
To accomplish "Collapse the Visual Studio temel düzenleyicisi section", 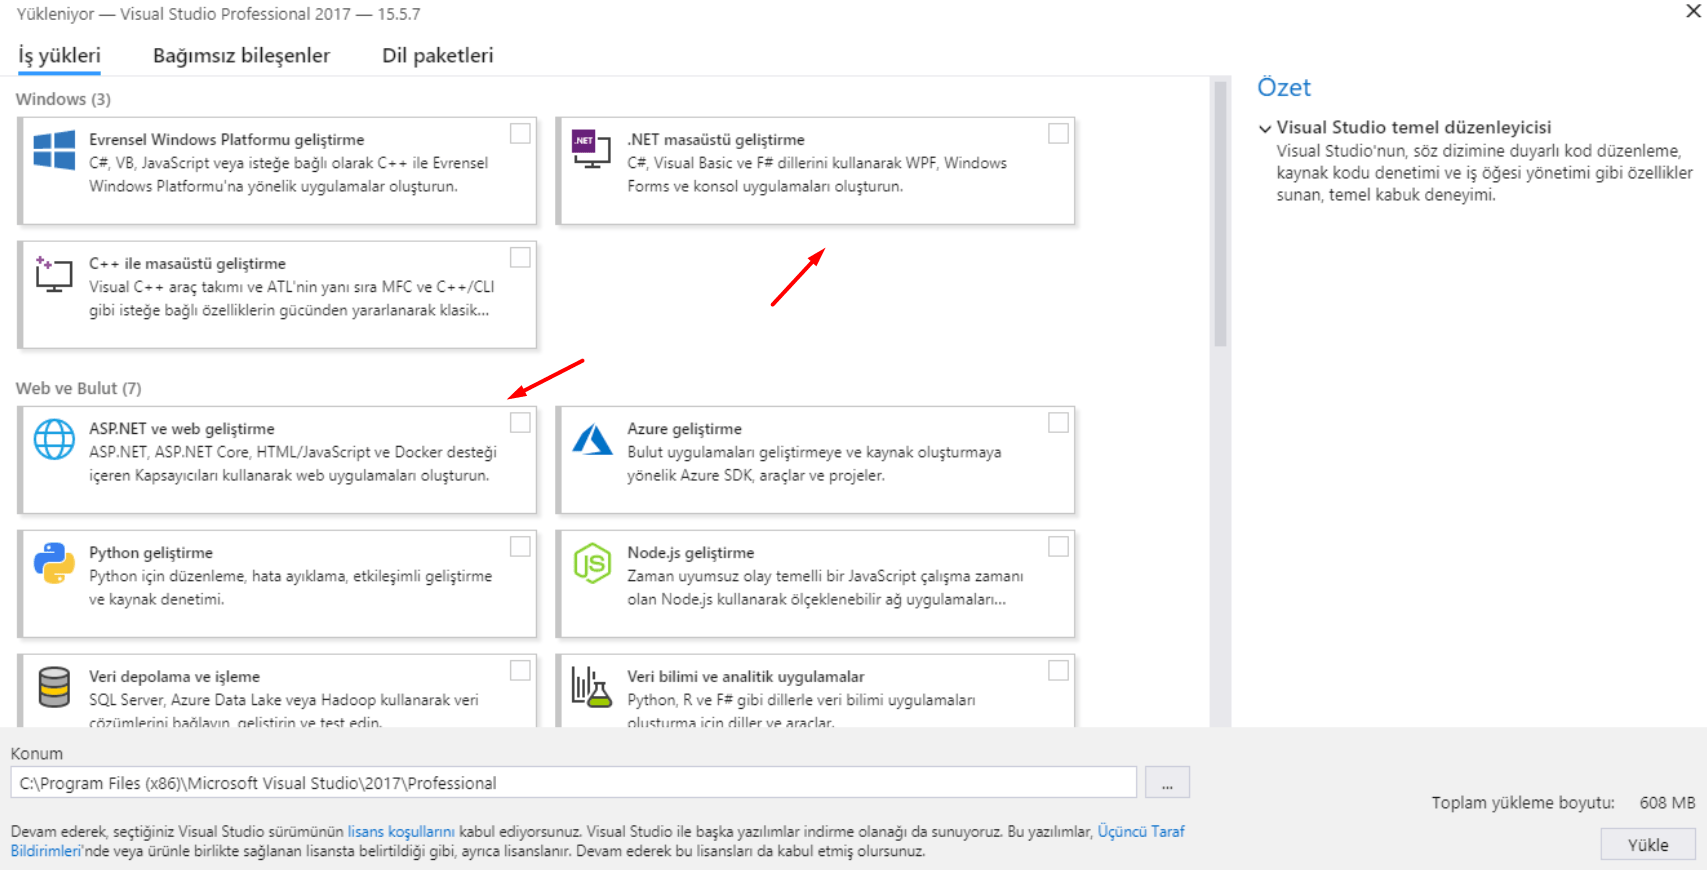I will tap(1265, 128).
